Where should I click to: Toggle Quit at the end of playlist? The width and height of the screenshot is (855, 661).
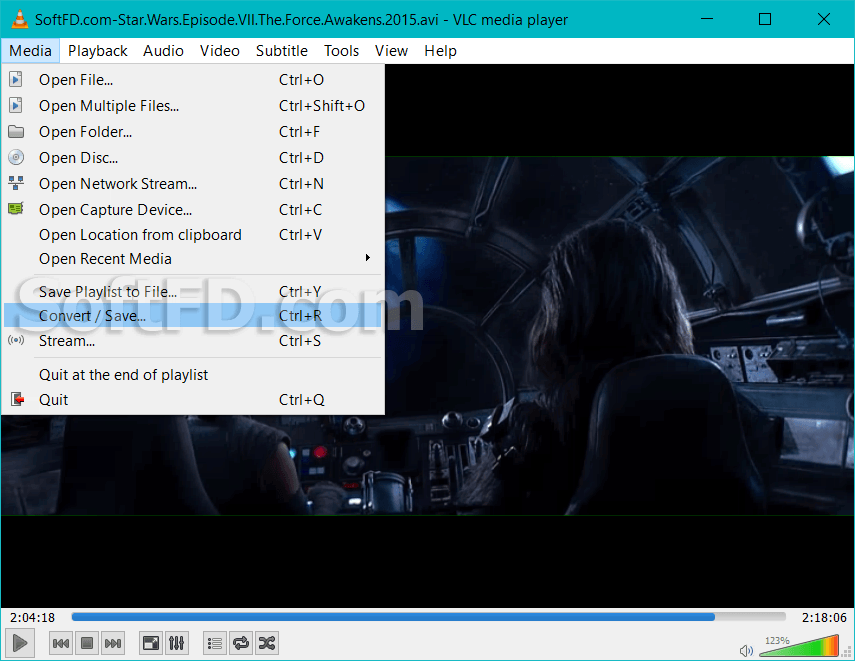(193, 375)
